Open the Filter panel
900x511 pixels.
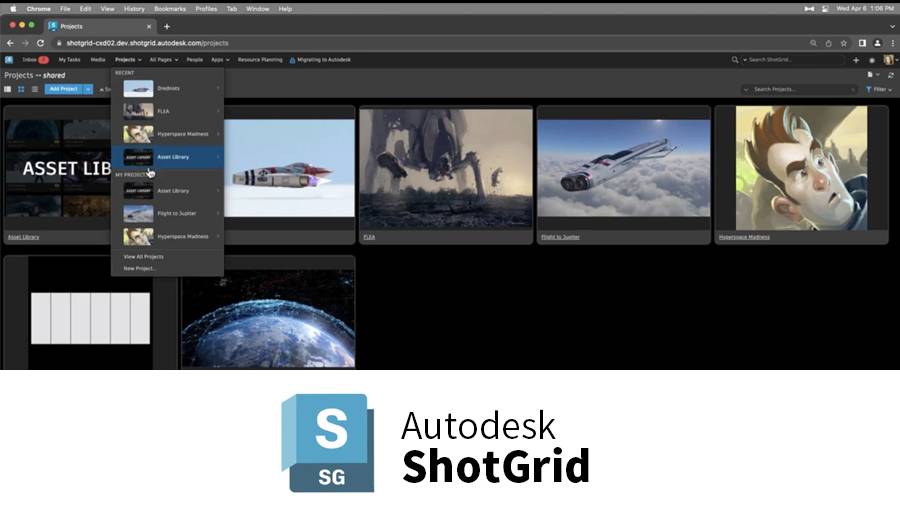tap(879, 89)
